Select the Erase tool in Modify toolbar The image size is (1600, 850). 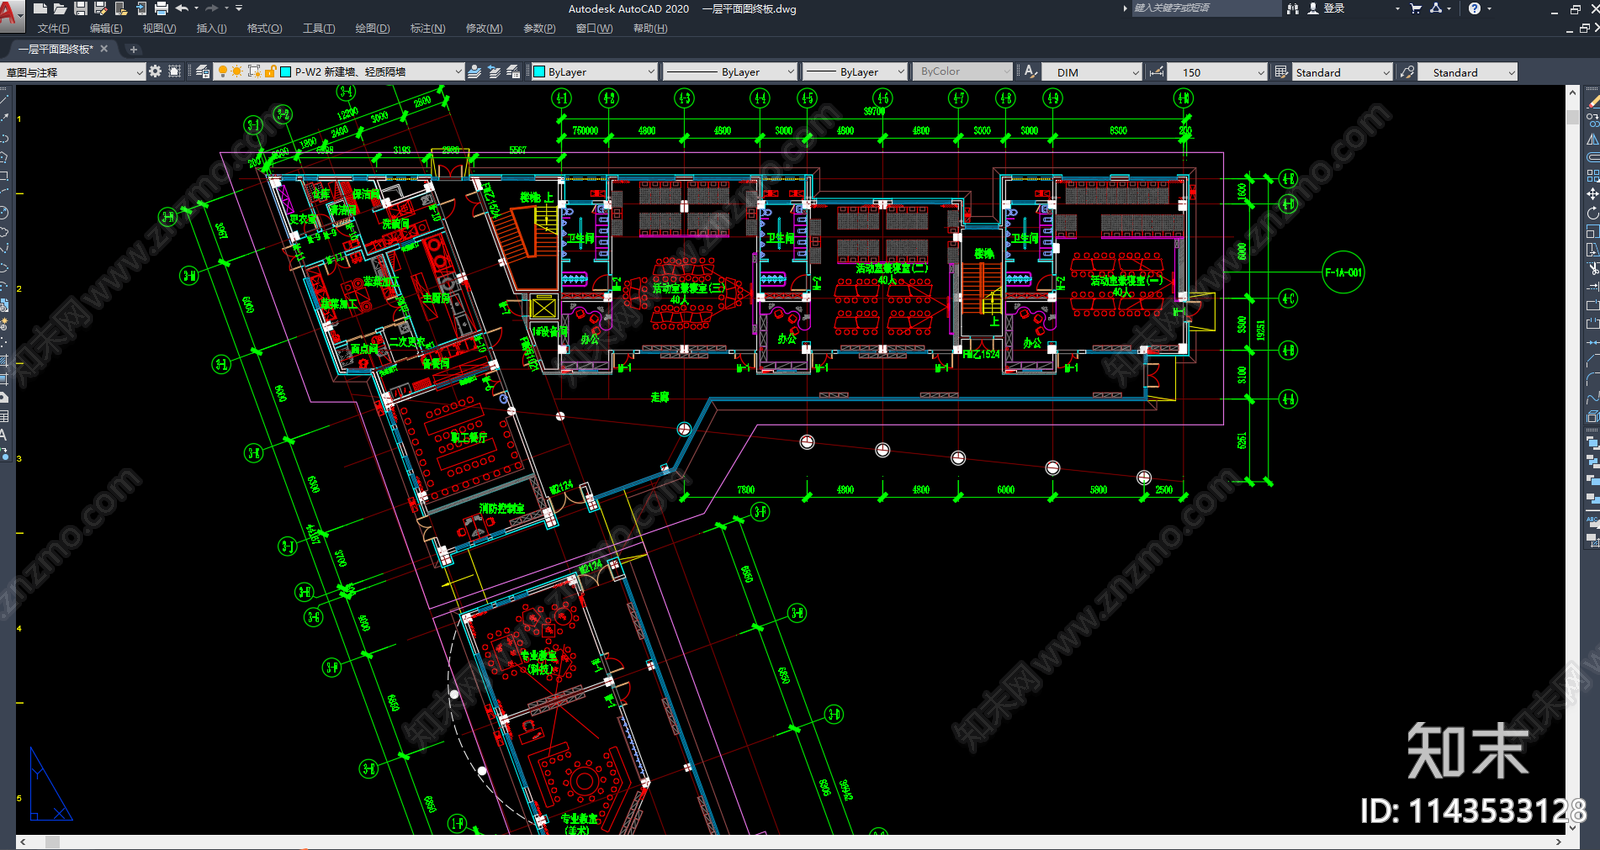(1592, 102)
